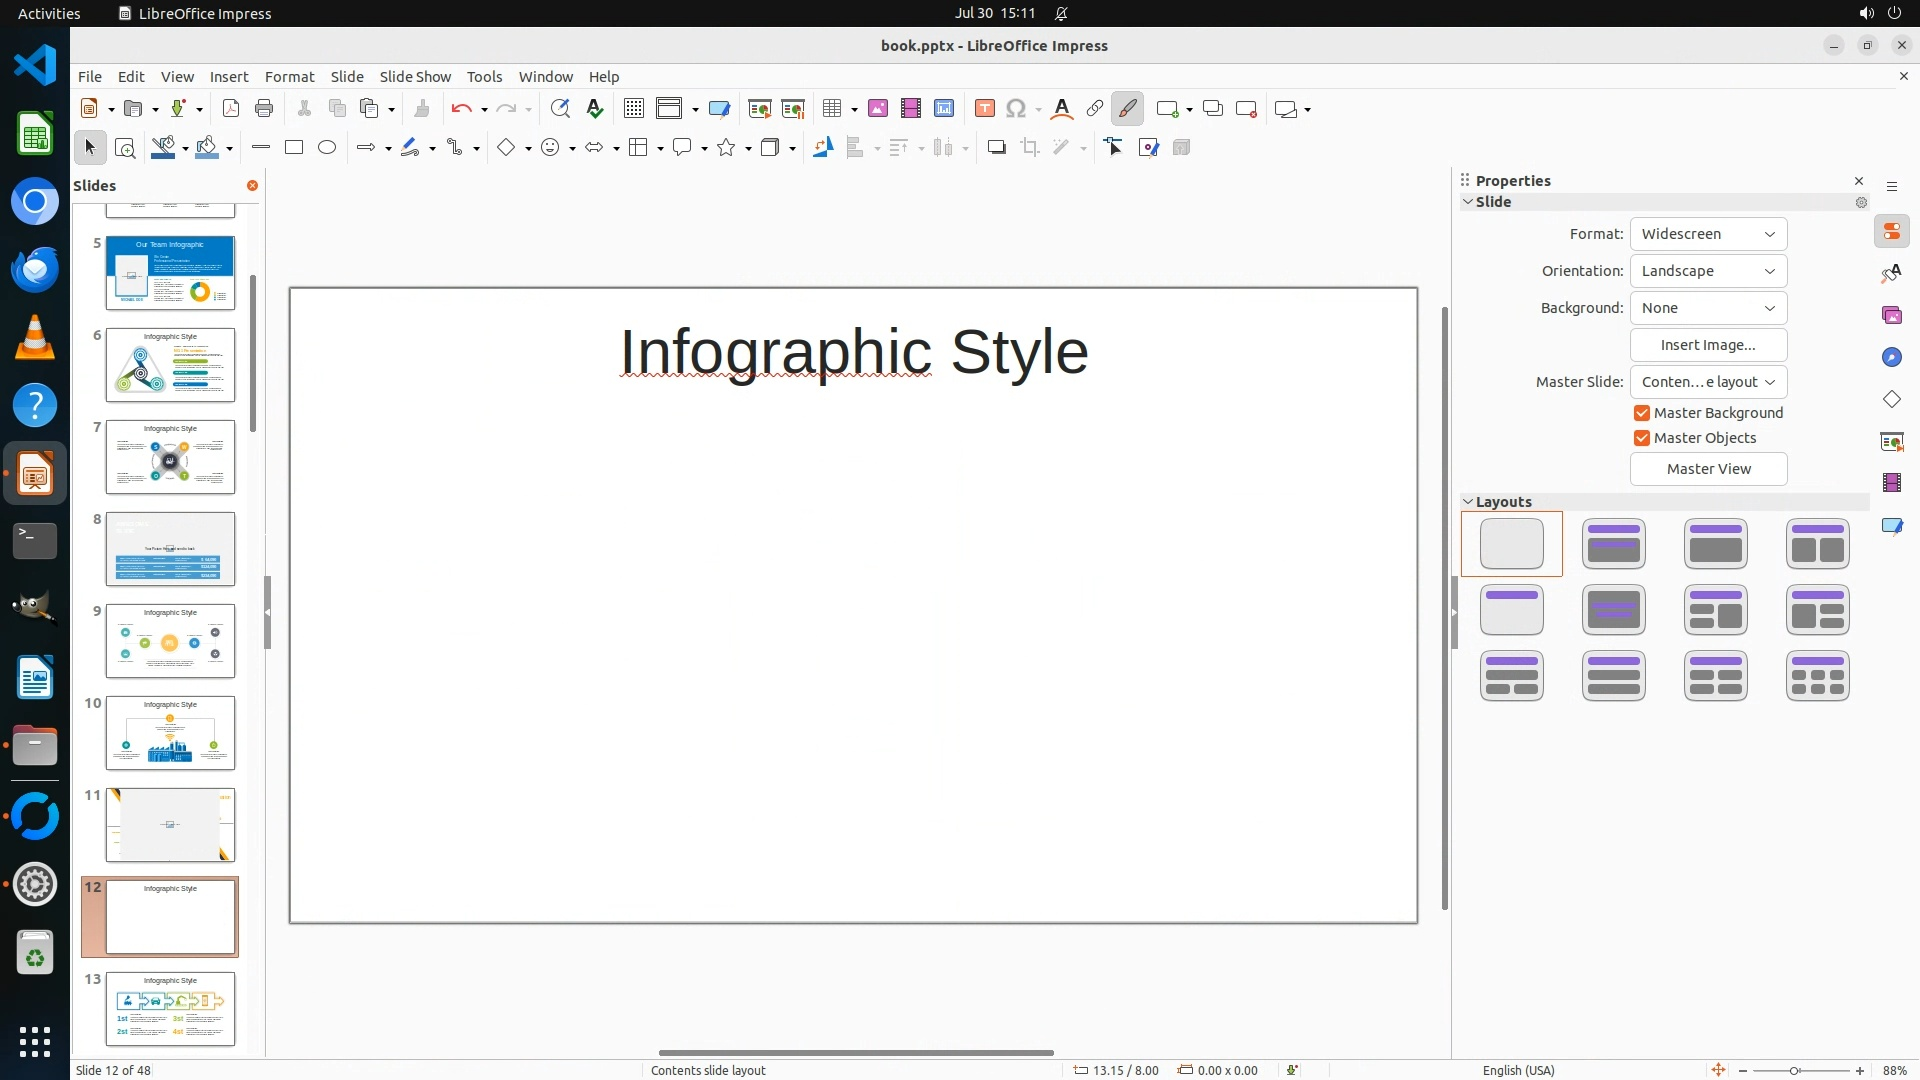The image size is (1920, 1080).
Task: Open the Orientation dropdown showing Landscape
Action: pos(1708,271)
